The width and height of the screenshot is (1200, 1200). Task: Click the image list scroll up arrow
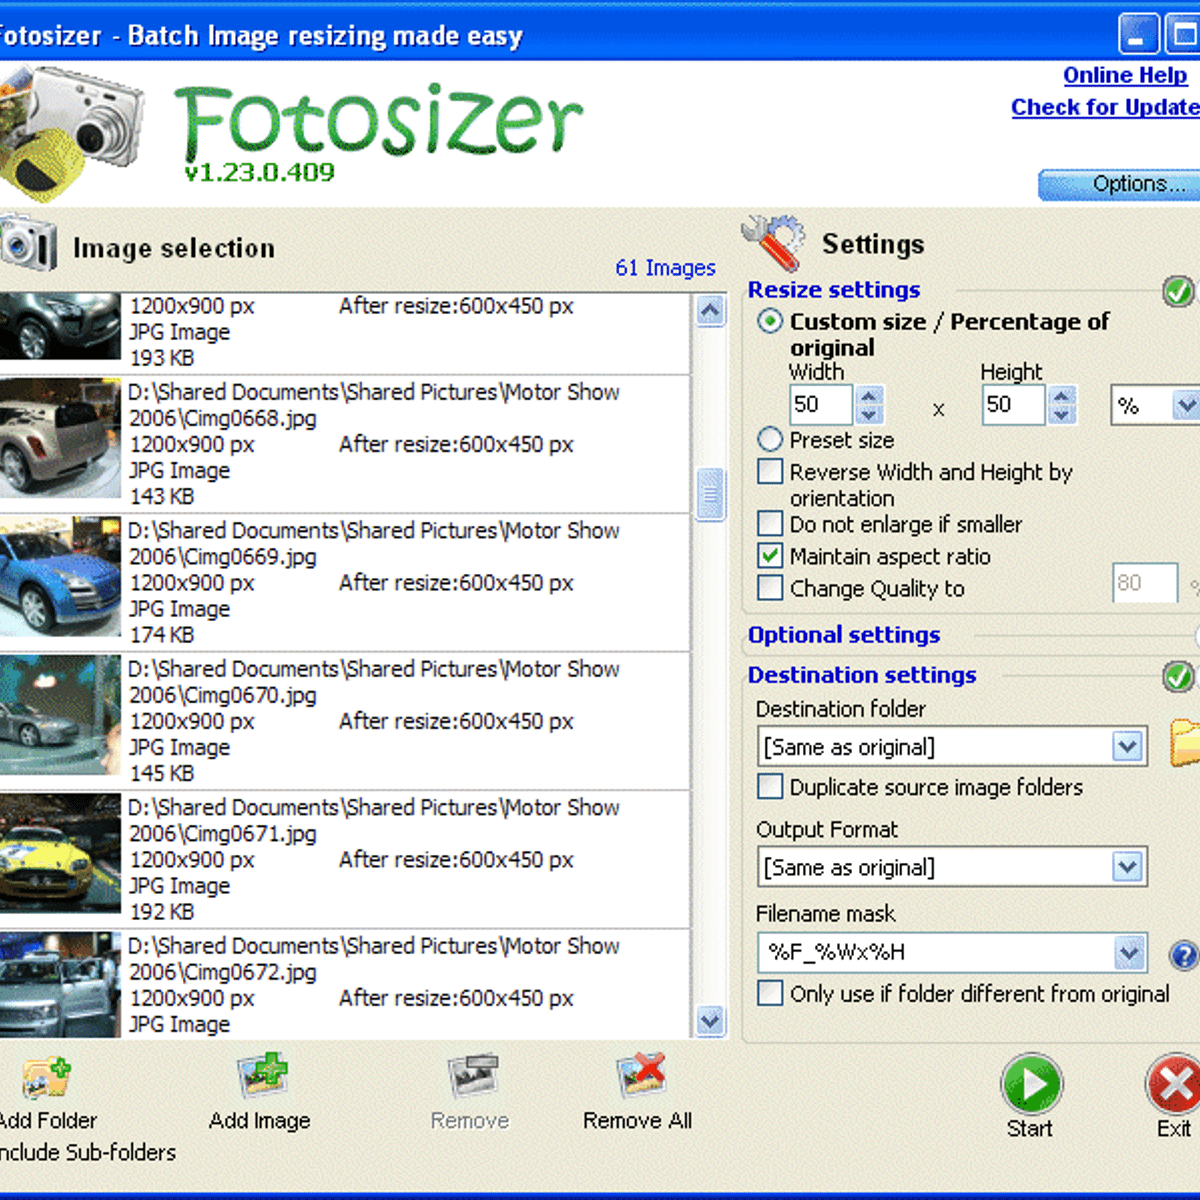click(710, 310)
